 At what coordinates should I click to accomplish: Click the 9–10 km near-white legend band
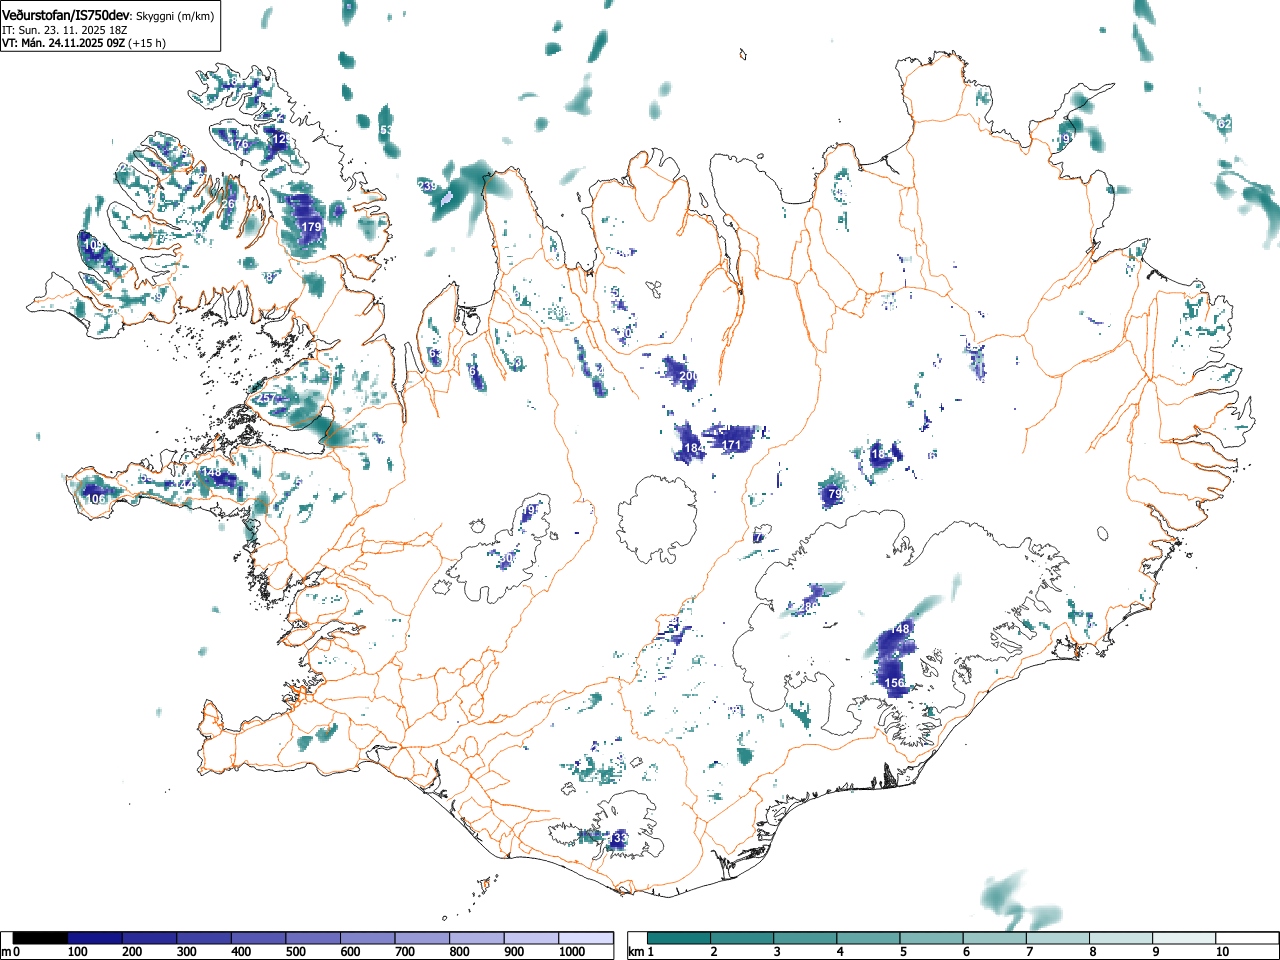[x=1186, y=938]
